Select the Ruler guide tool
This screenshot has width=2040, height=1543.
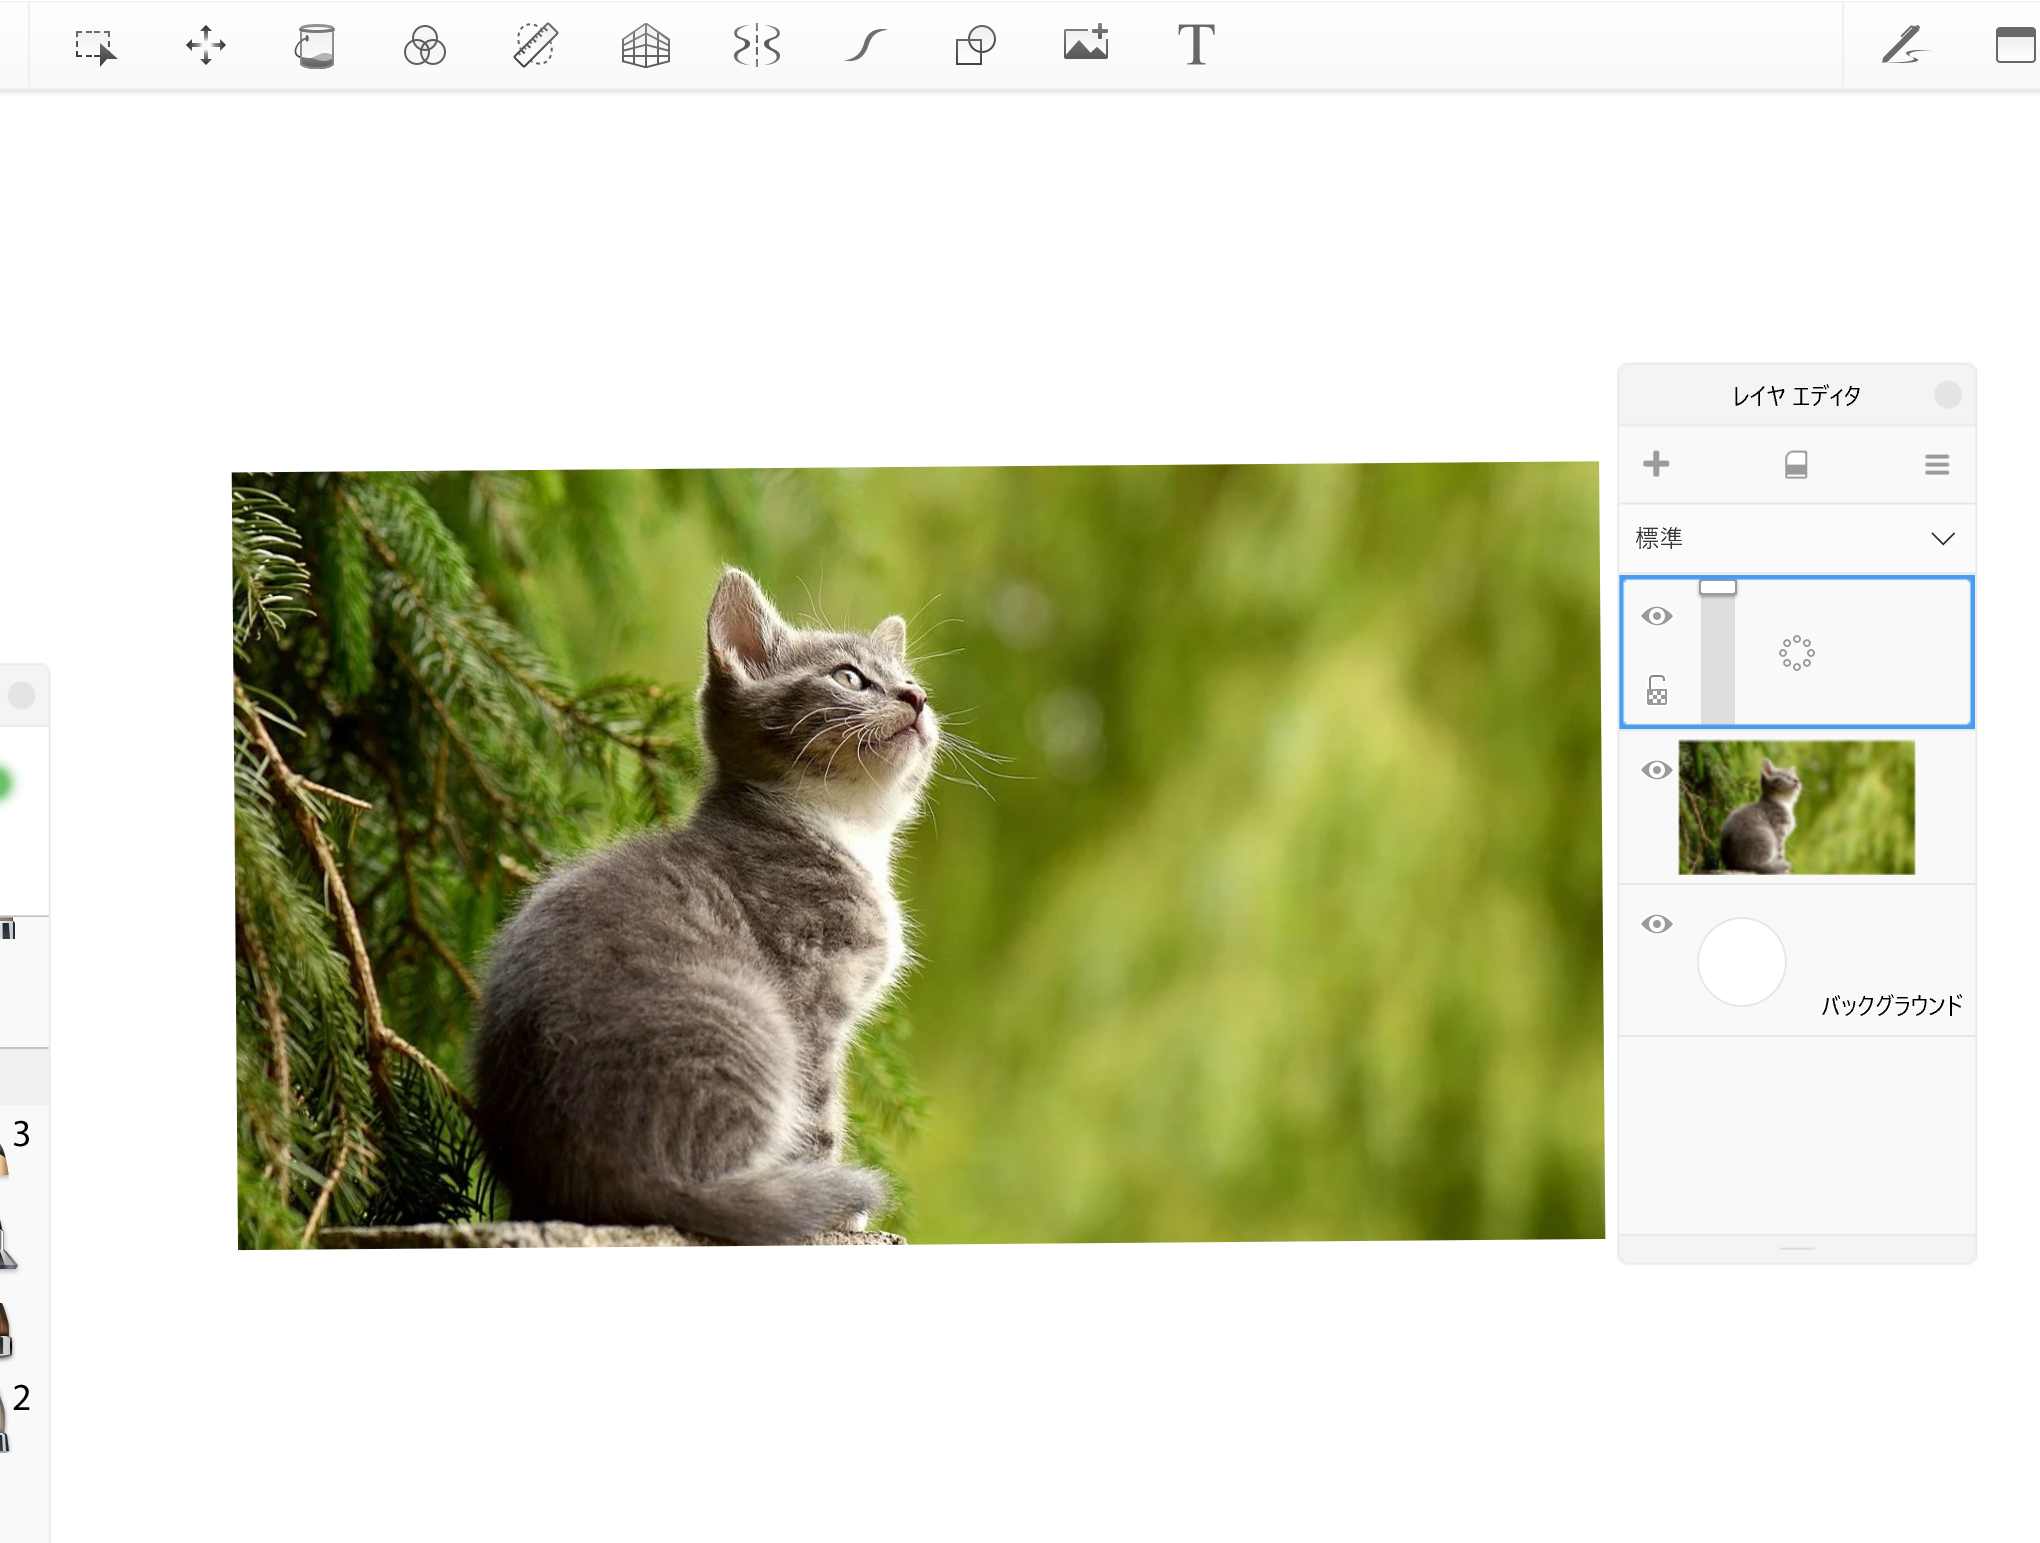point(536,46)
